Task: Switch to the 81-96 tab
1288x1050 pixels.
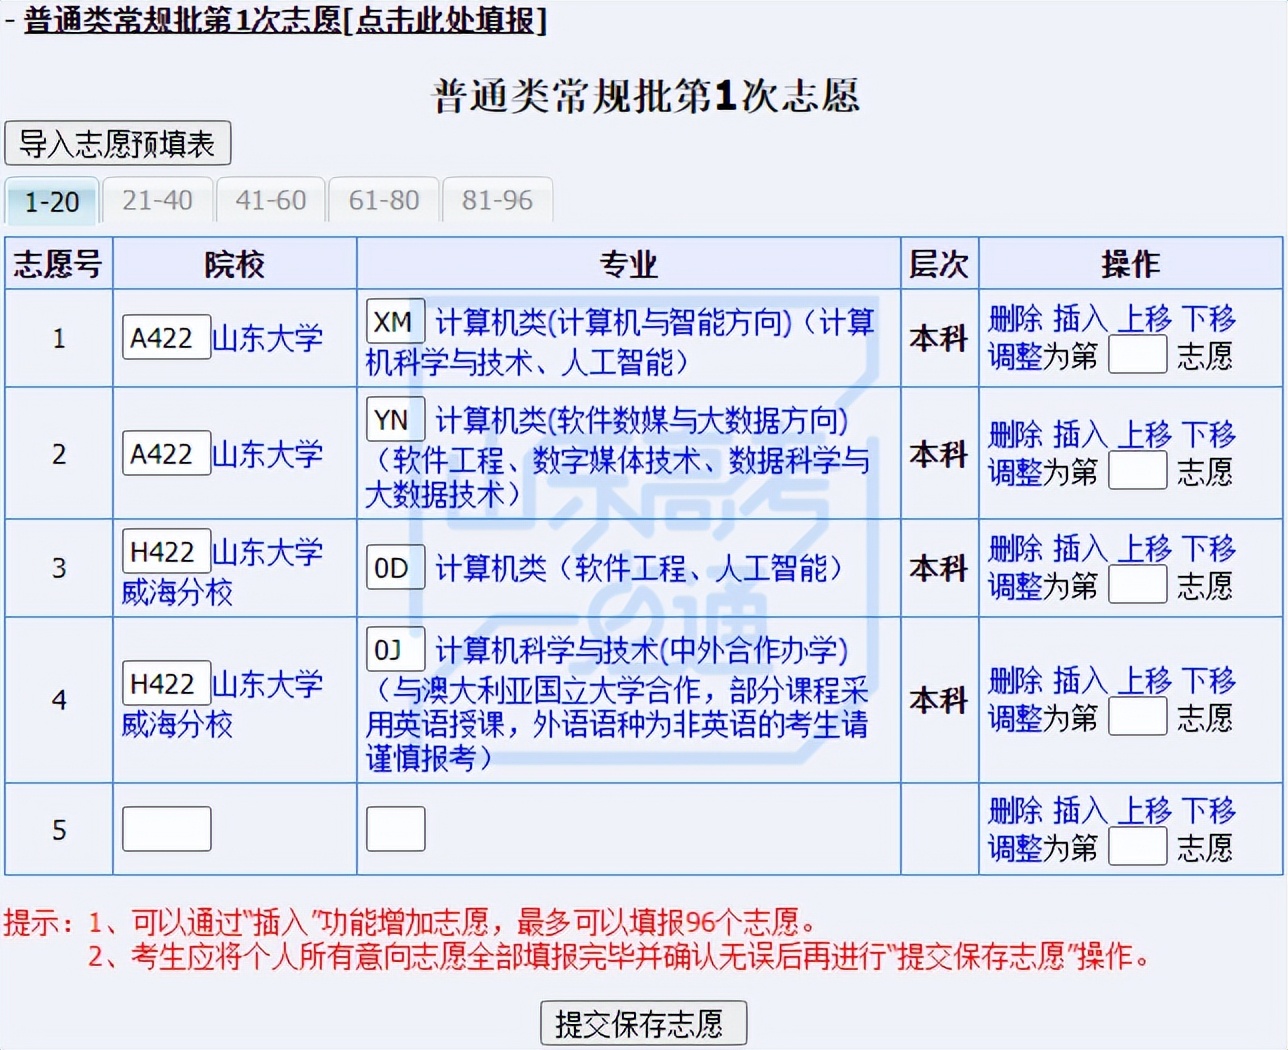Action: tap(498, 201)
